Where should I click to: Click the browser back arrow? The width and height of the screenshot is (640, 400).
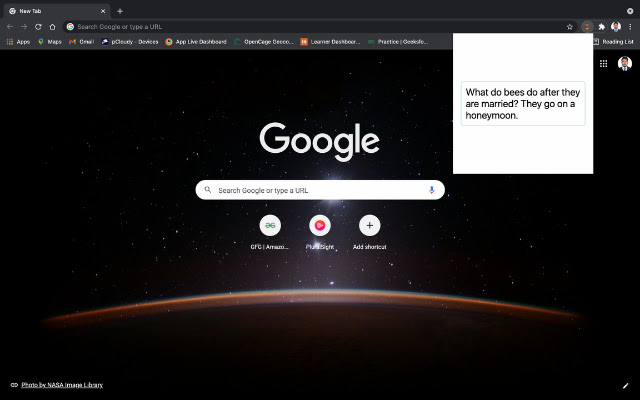pyautogui.click(x=10, y=27)
